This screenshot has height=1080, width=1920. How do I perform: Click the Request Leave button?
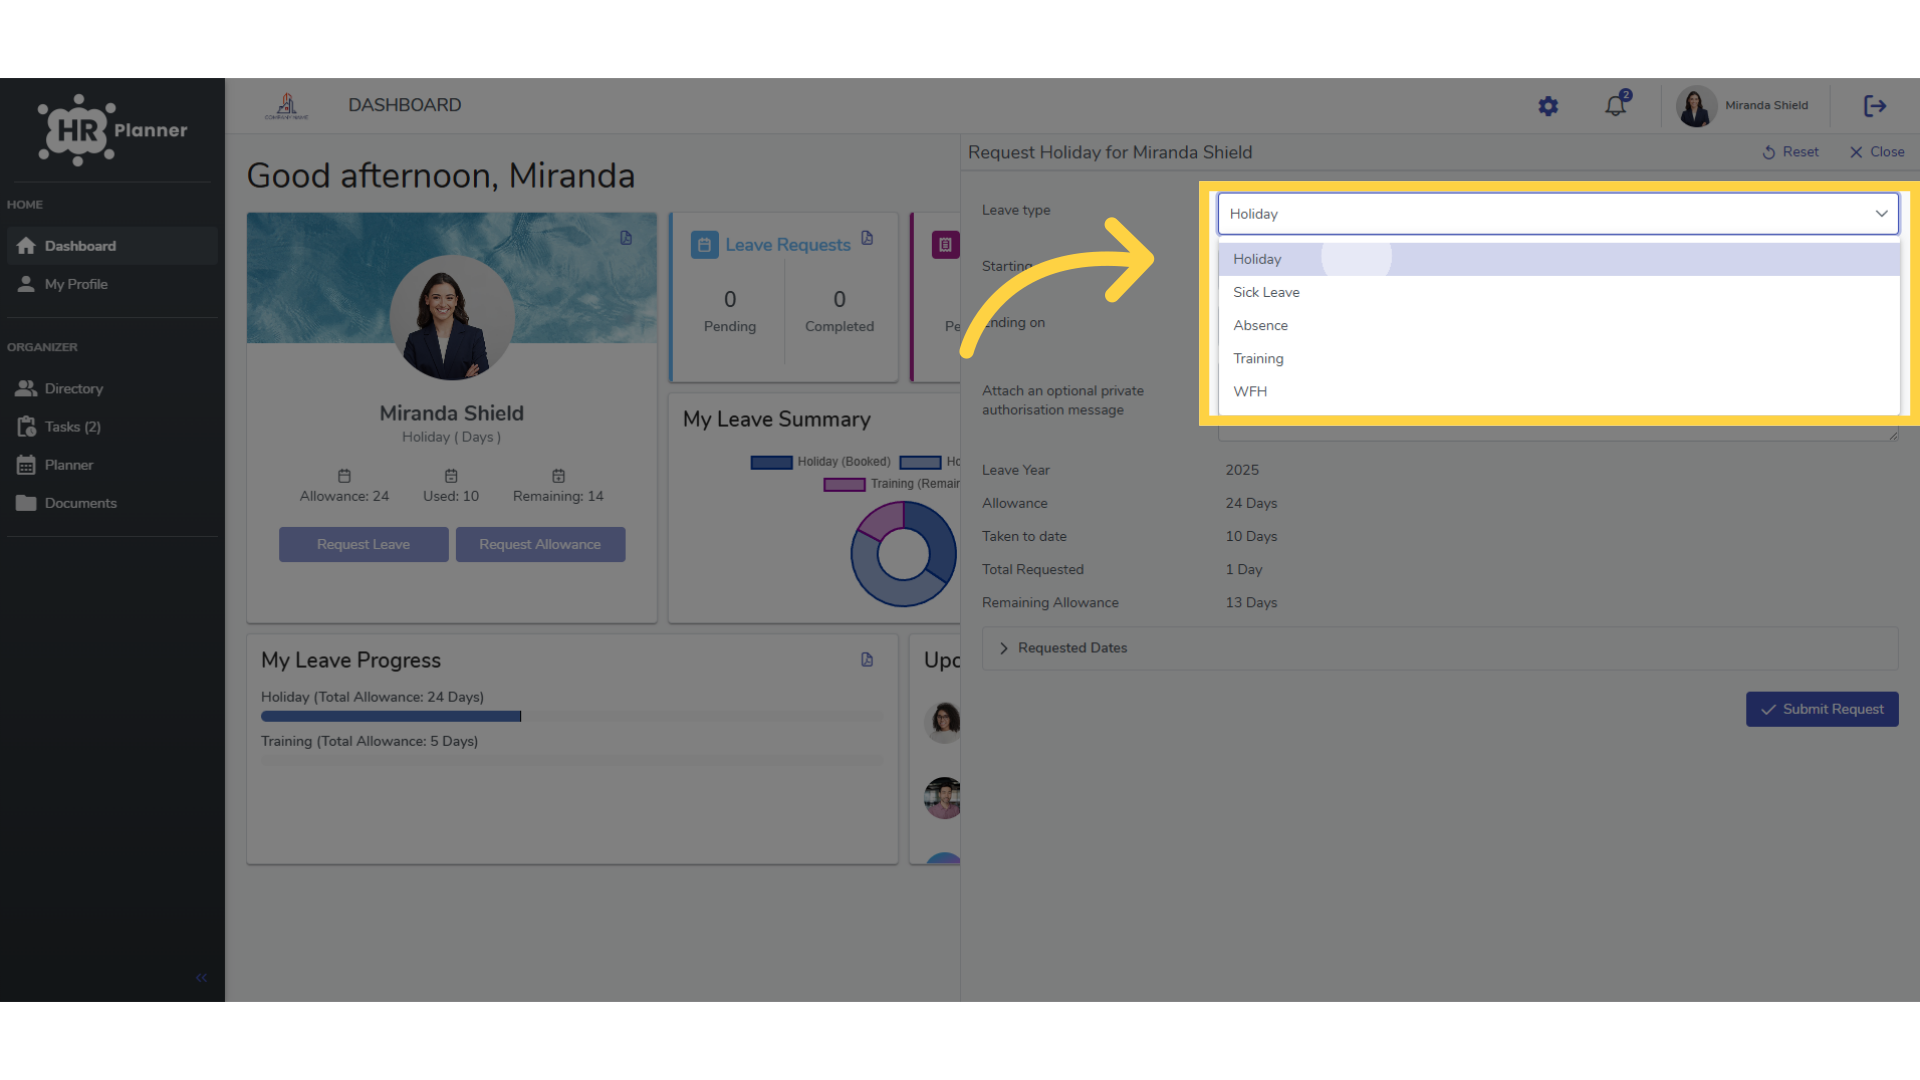click(363, 544)
